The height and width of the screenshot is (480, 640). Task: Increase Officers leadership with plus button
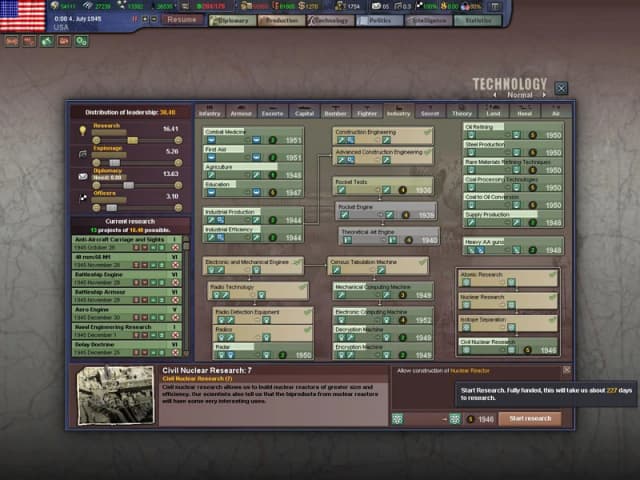click(x=178, y=208)
